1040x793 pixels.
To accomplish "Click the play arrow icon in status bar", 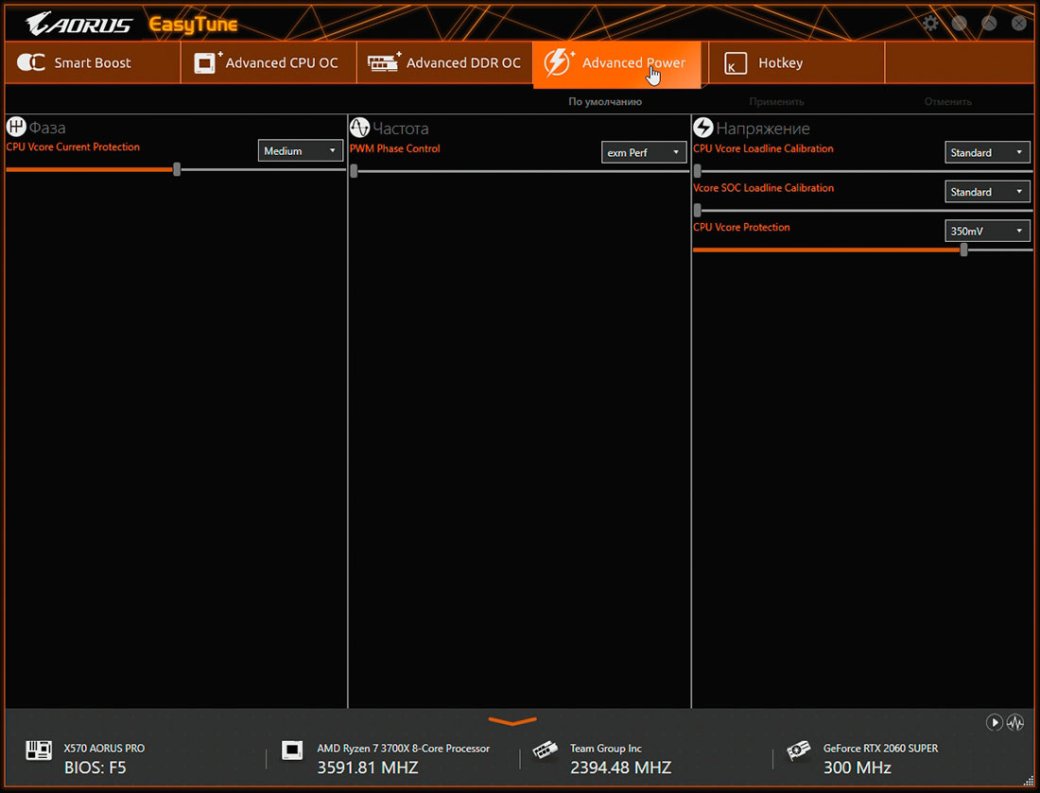I will pos(994,722).
